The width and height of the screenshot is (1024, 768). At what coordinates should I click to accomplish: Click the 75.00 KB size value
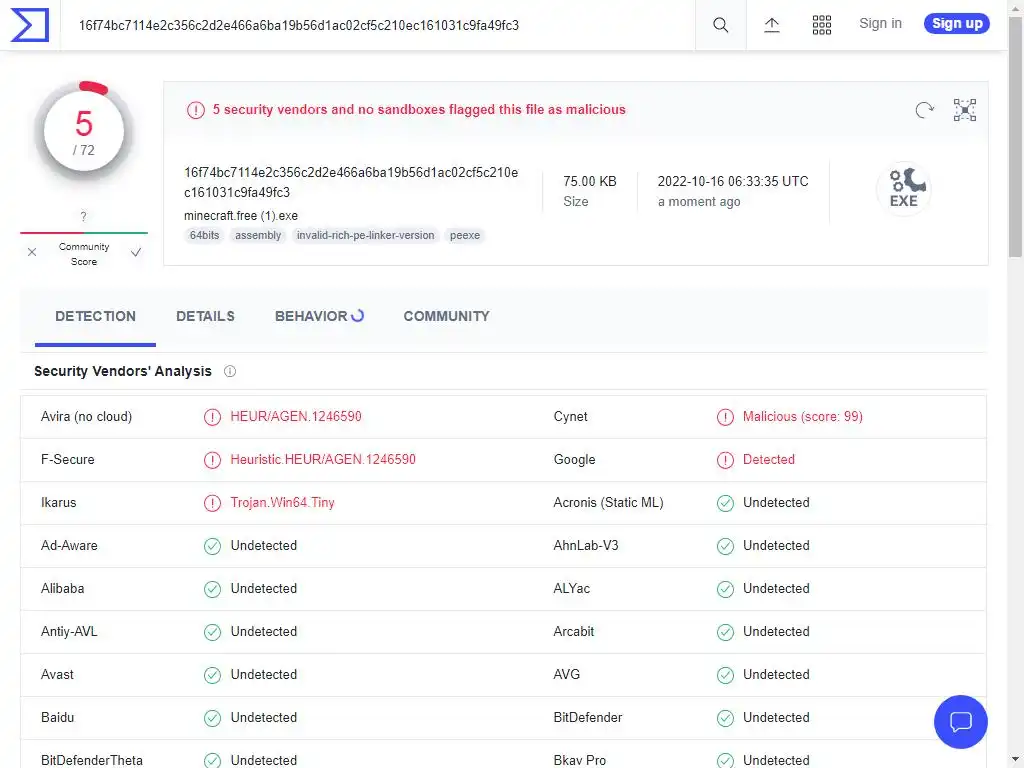pyautogui.click(x=590, y=182)
